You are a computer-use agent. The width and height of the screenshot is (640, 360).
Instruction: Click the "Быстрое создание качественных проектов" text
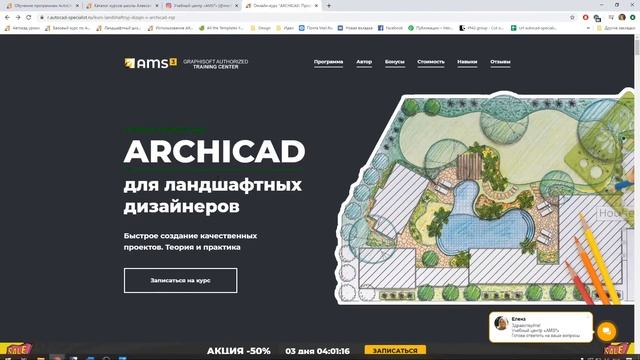click(x=190, y=241)
